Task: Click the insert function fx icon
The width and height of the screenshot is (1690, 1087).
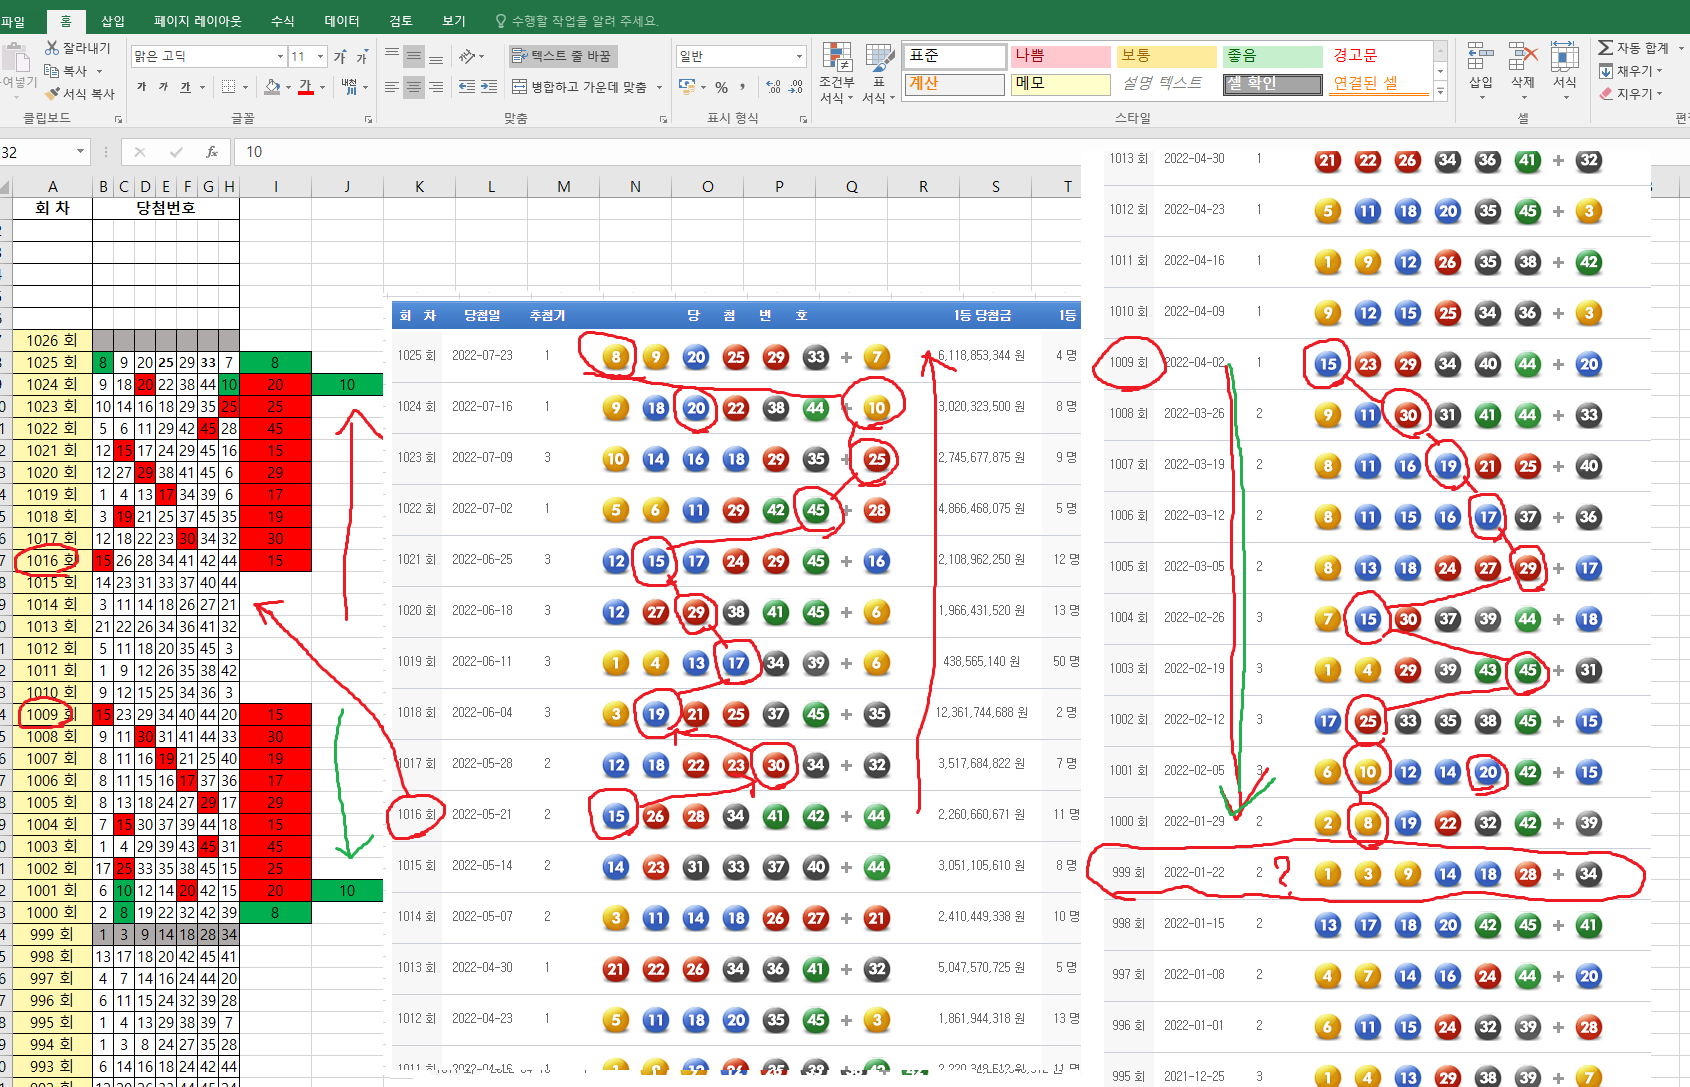Action: [211, 152]
